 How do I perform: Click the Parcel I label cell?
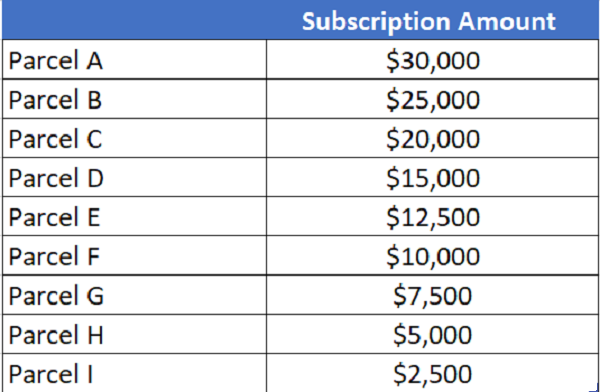[134, 373]
